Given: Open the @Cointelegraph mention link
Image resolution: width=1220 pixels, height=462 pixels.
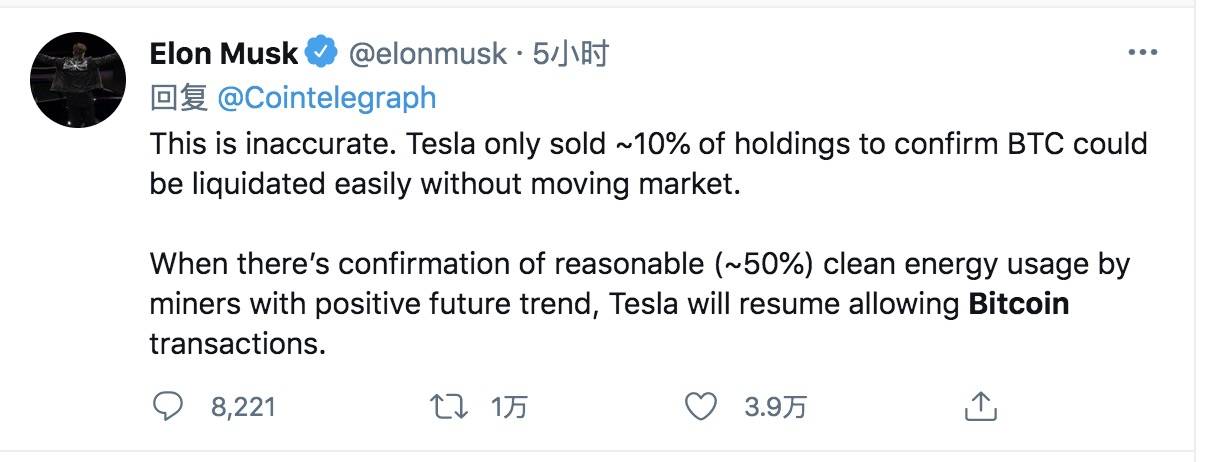Looking at the screenshot, I should tap(326, 97).
